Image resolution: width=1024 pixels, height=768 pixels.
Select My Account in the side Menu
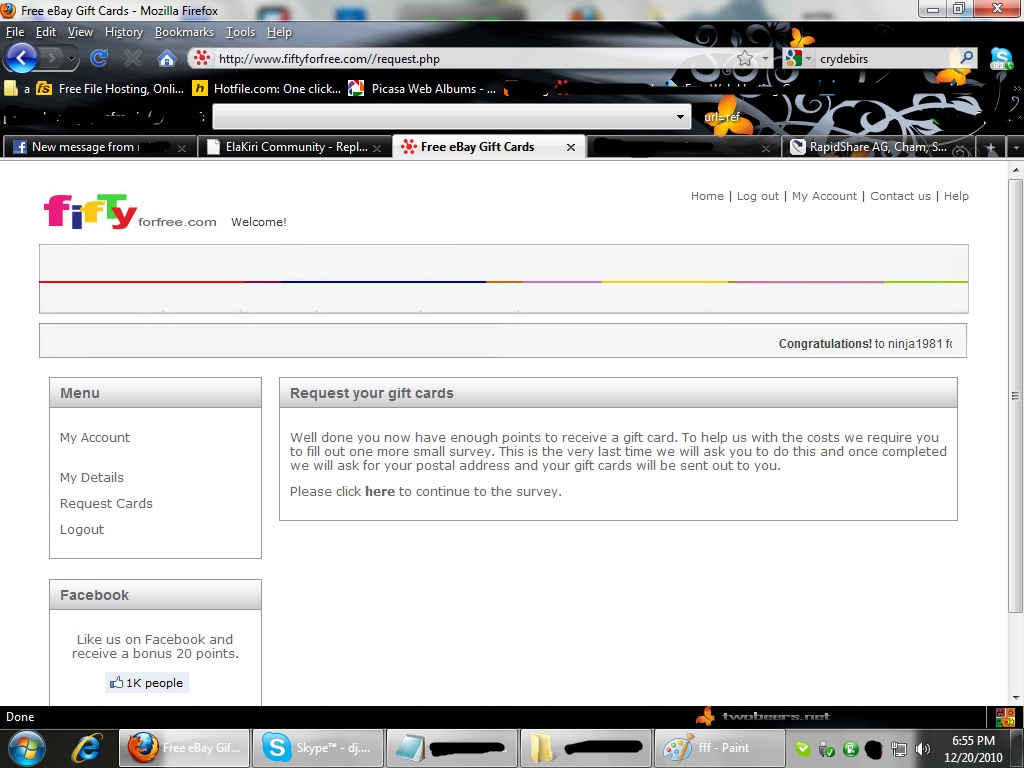pyautogui.click(x=95, y=438)
